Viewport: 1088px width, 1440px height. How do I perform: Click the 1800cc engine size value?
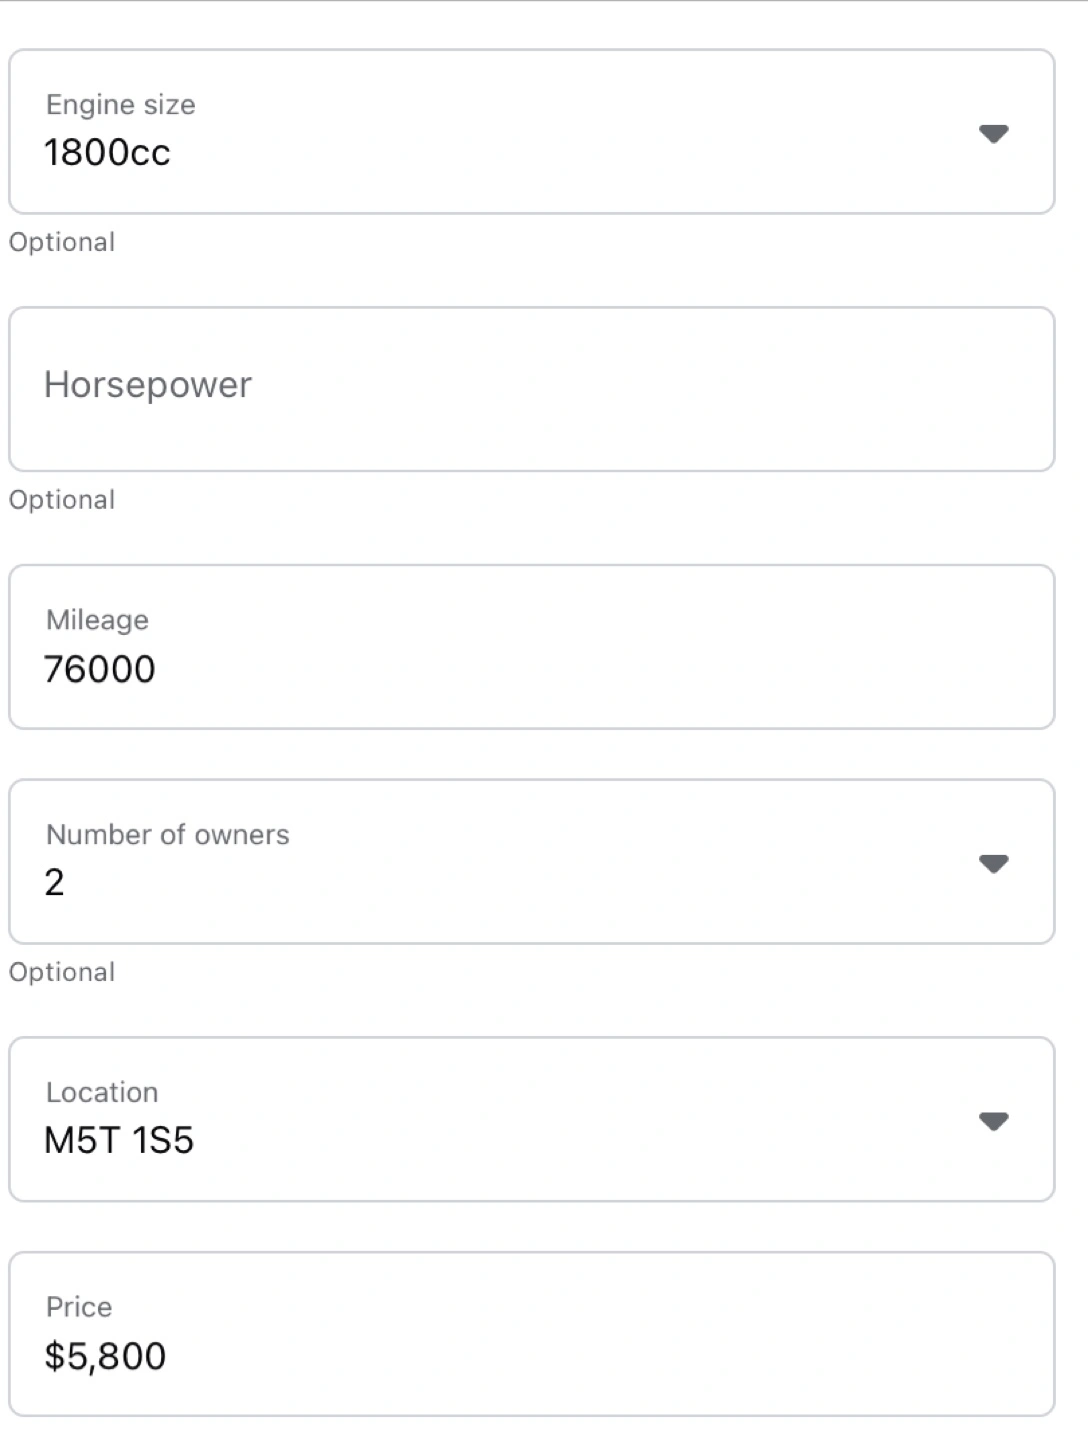pyautogui.click(x=107, y=153)
